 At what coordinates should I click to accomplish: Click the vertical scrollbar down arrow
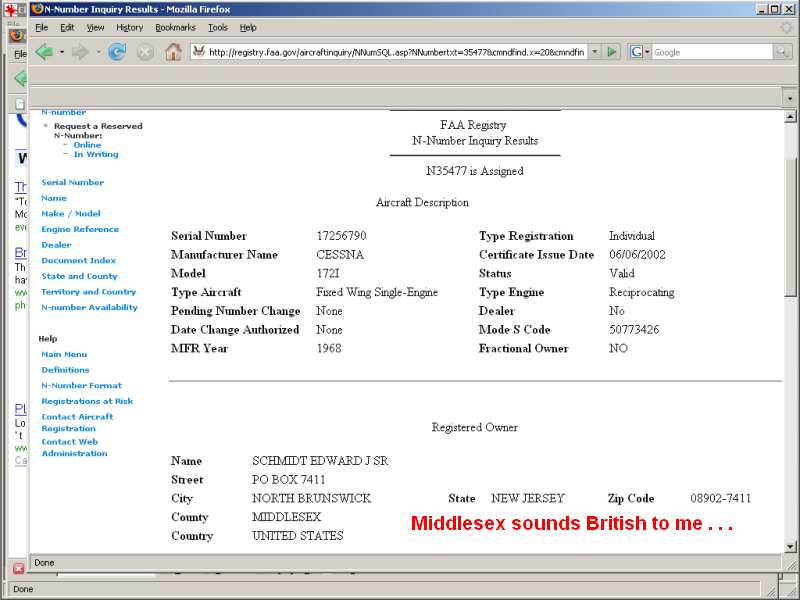[790, 546]
